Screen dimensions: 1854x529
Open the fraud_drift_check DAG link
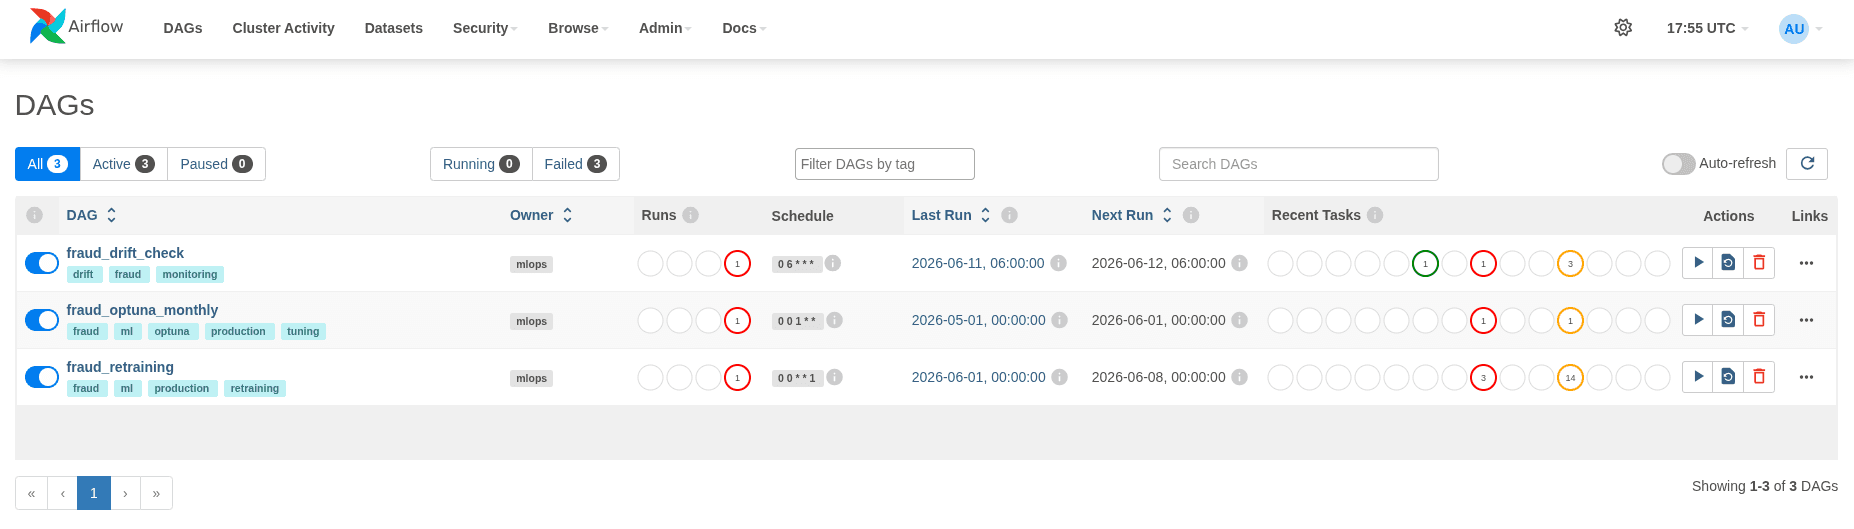click(x=125, y=253)
